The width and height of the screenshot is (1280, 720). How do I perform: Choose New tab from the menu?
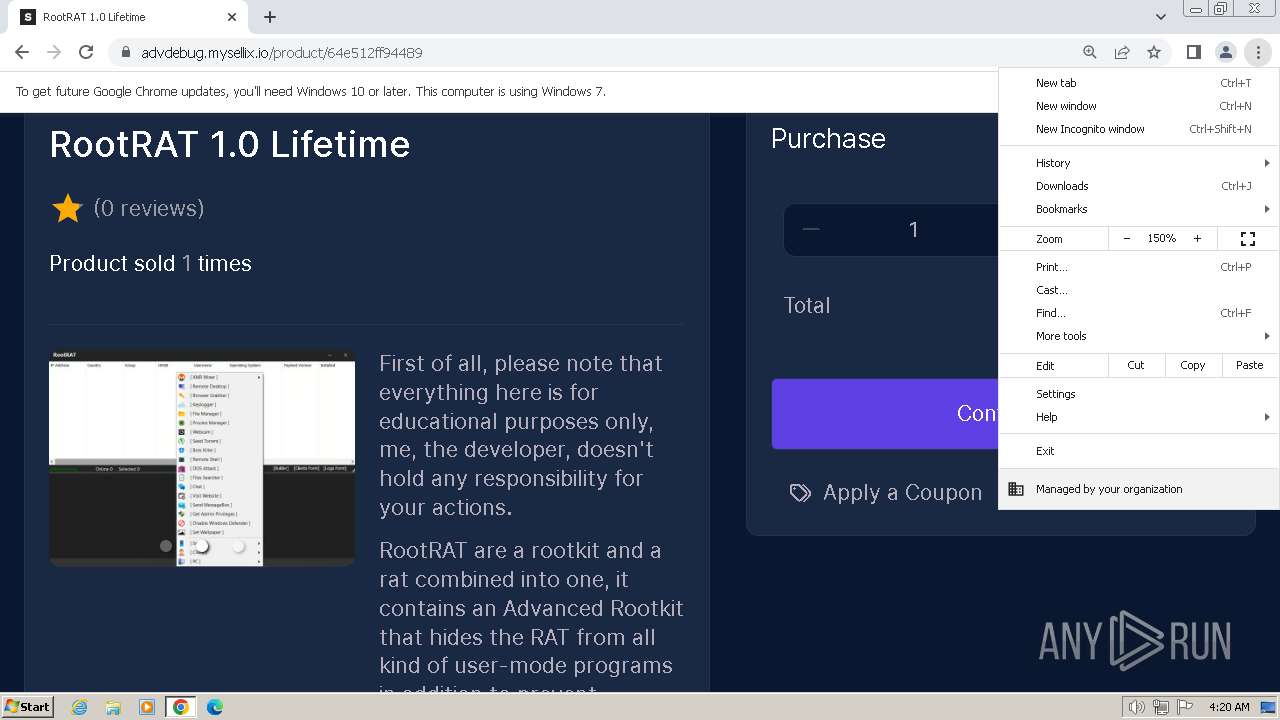pyautogui.click(x=1139, y=83)
